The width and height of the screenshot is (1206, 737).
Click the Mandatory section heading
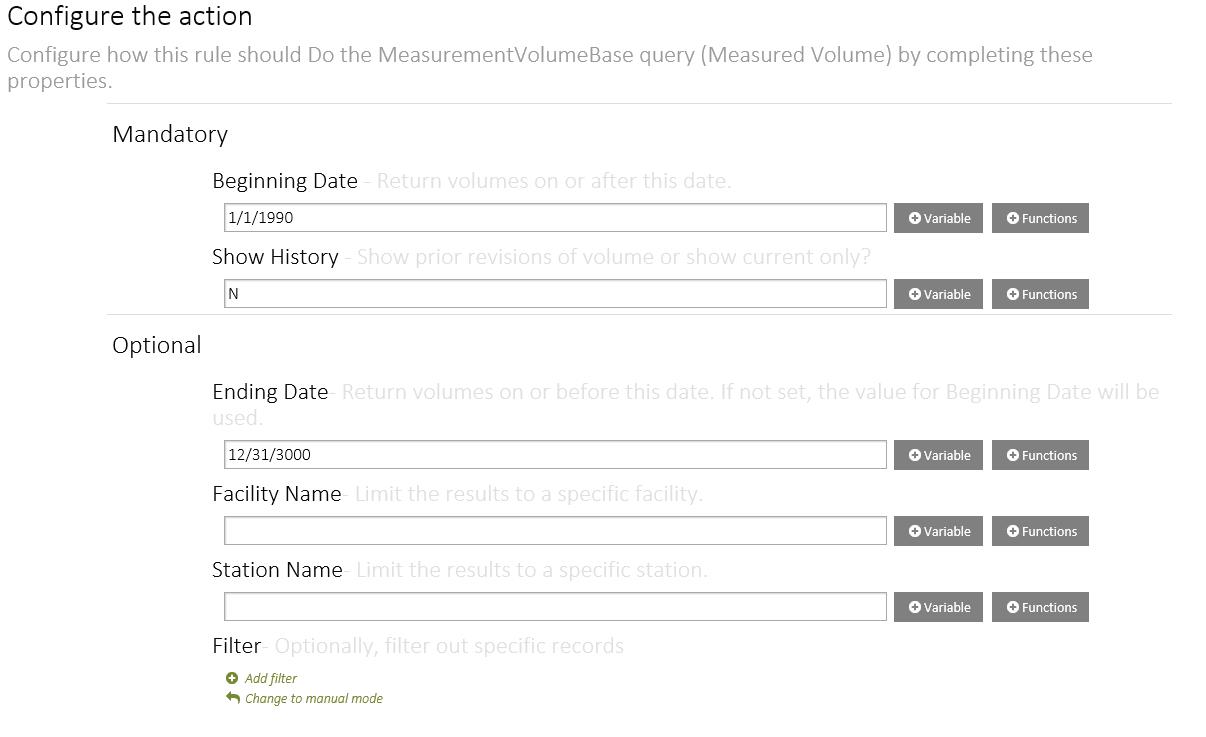(170, 134)
